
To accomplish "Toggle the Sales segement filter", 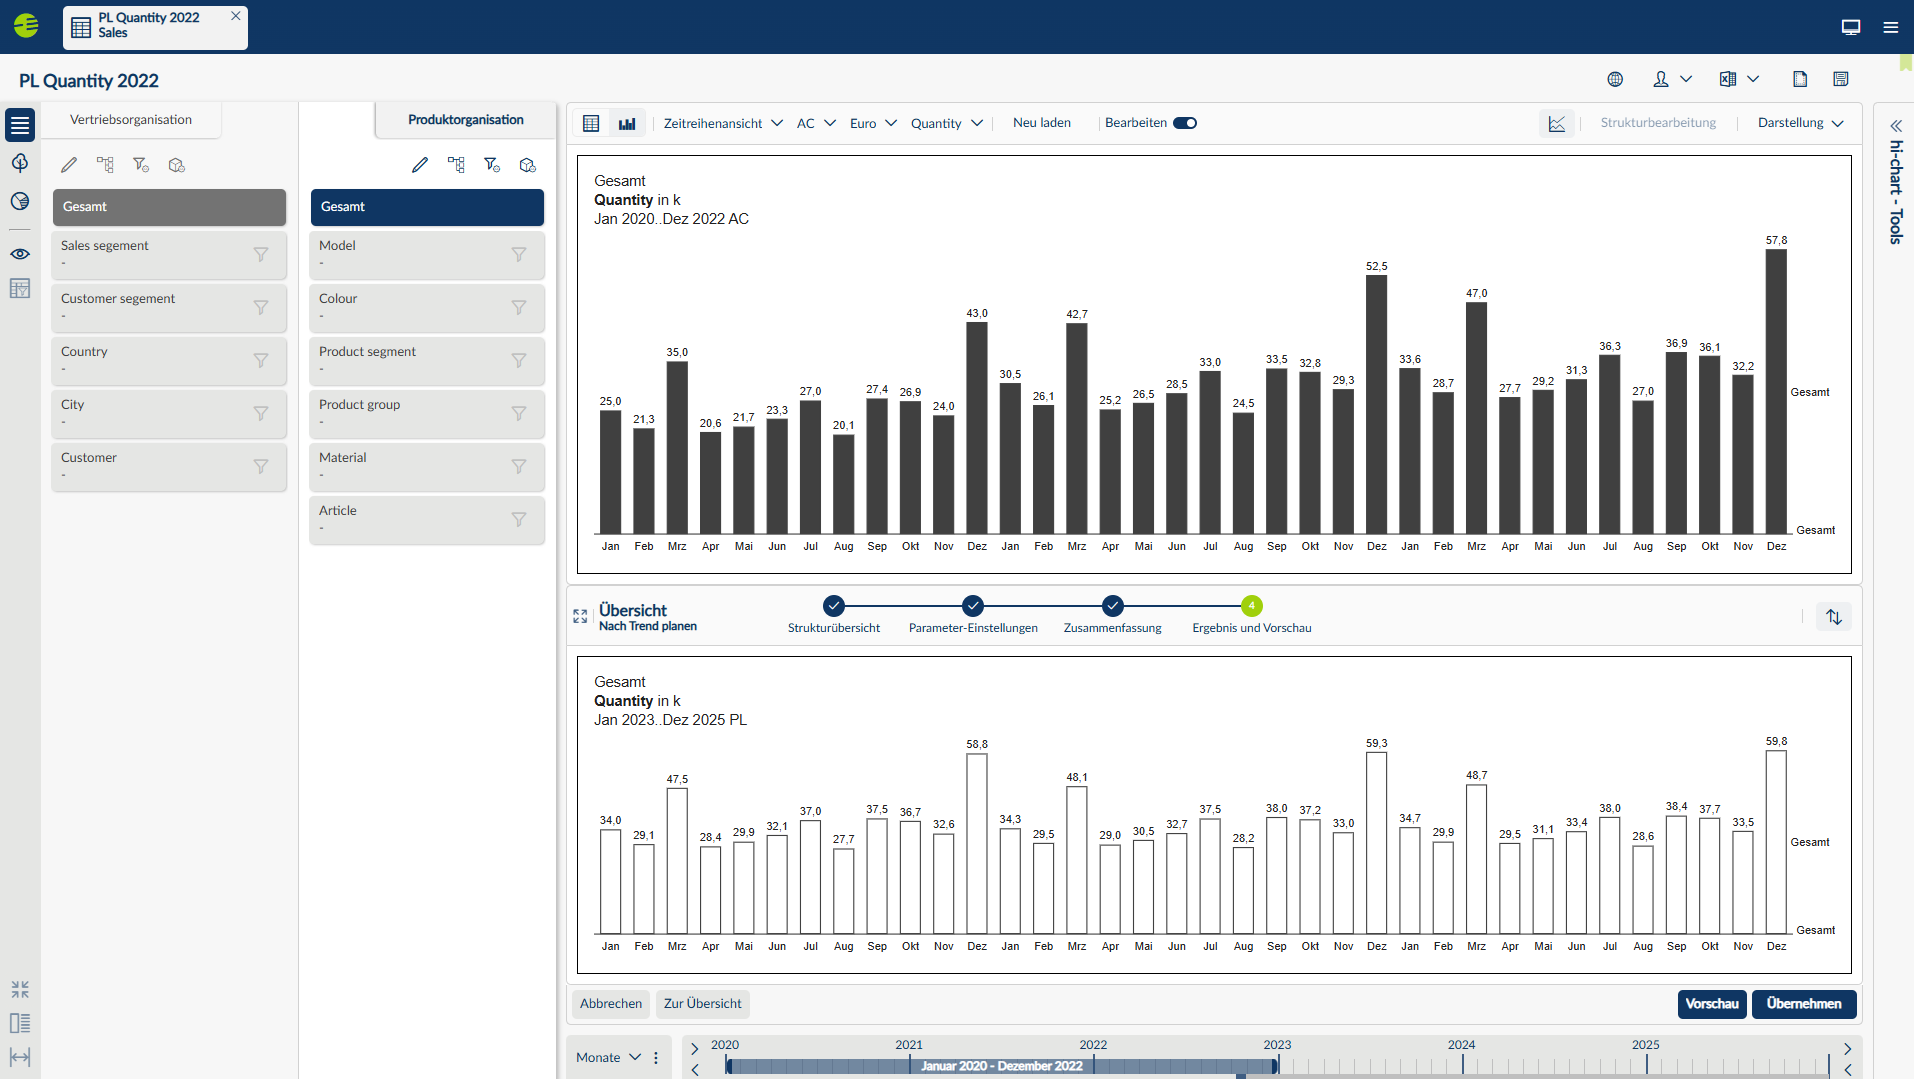I will click(x=261, y=255).
